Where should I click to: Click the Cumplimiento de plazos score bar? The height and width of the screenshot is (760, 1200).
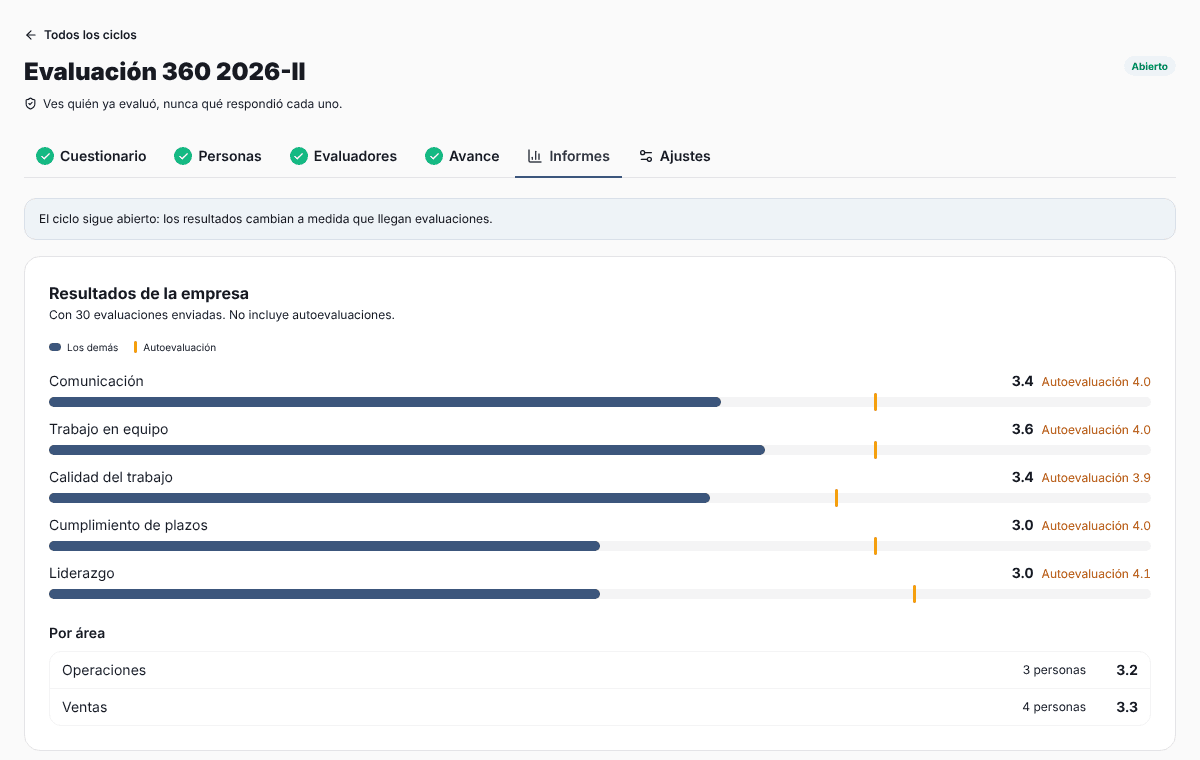pos(600,546)
